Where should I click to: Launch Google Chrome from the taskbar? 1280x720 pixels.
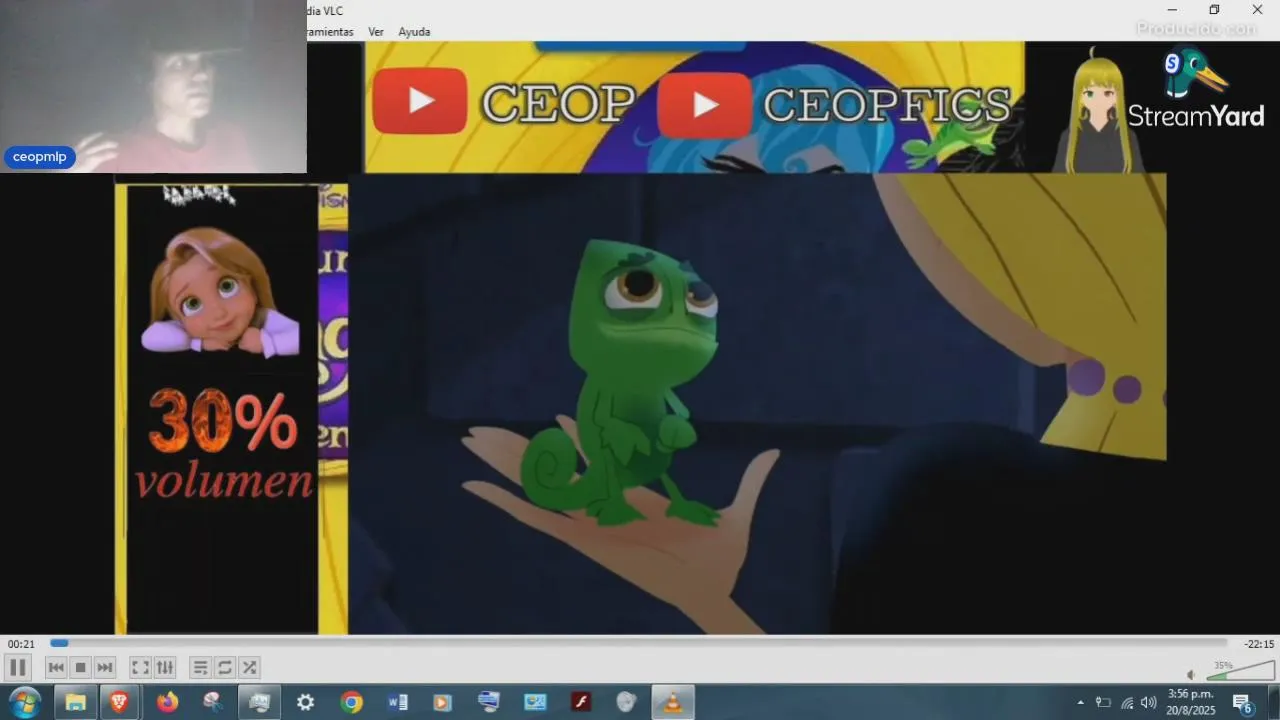coord(351,702)
